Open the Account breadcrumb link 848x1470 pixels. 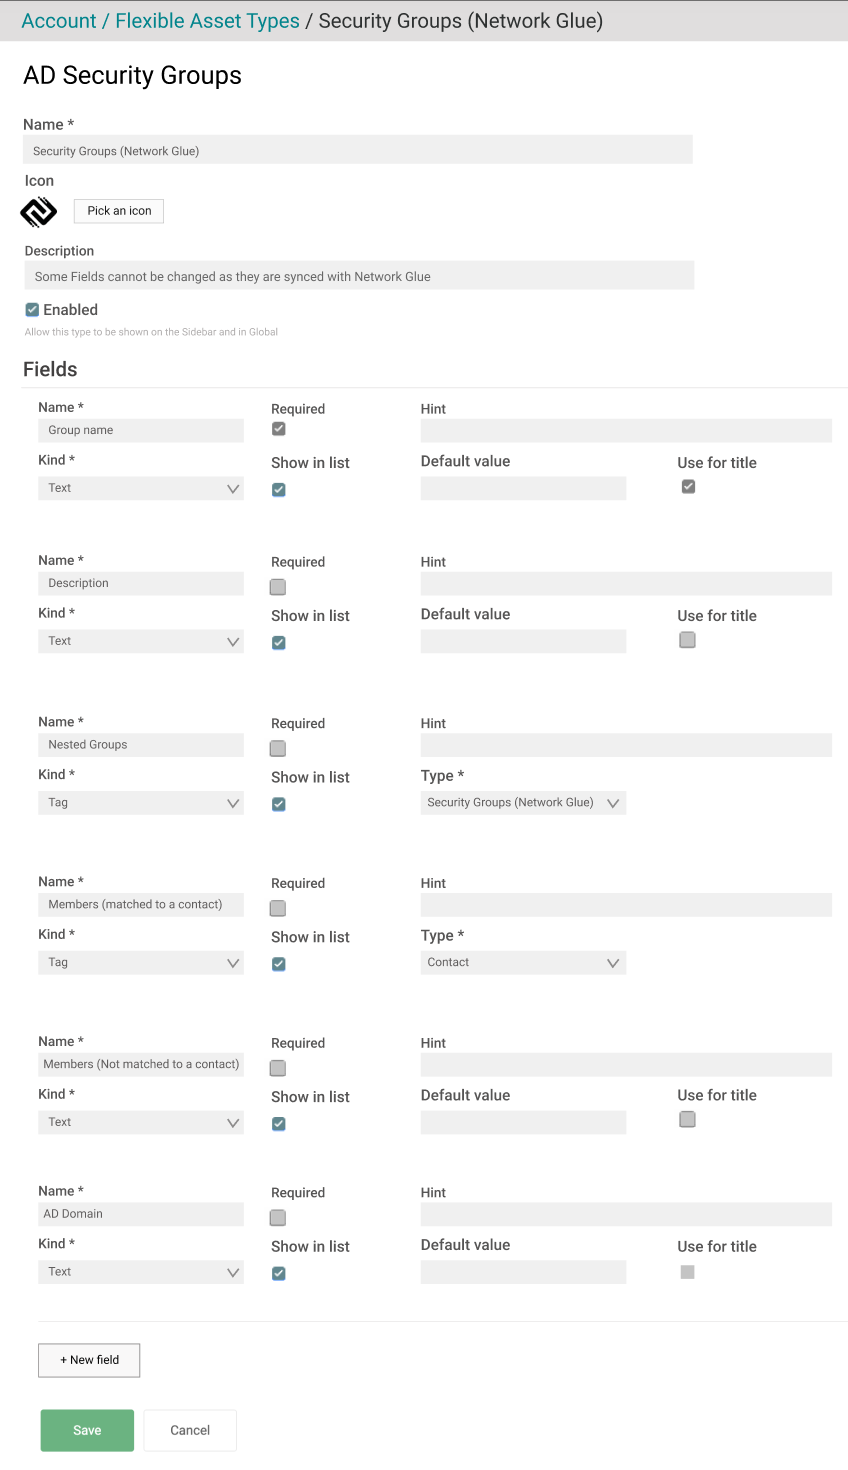58,20
